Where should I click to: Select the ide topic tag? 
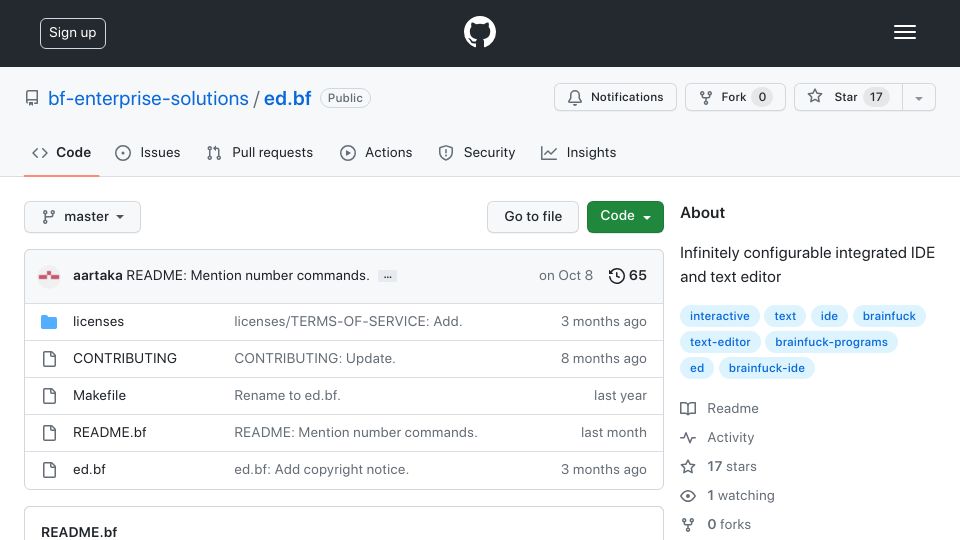coord(829,316)
